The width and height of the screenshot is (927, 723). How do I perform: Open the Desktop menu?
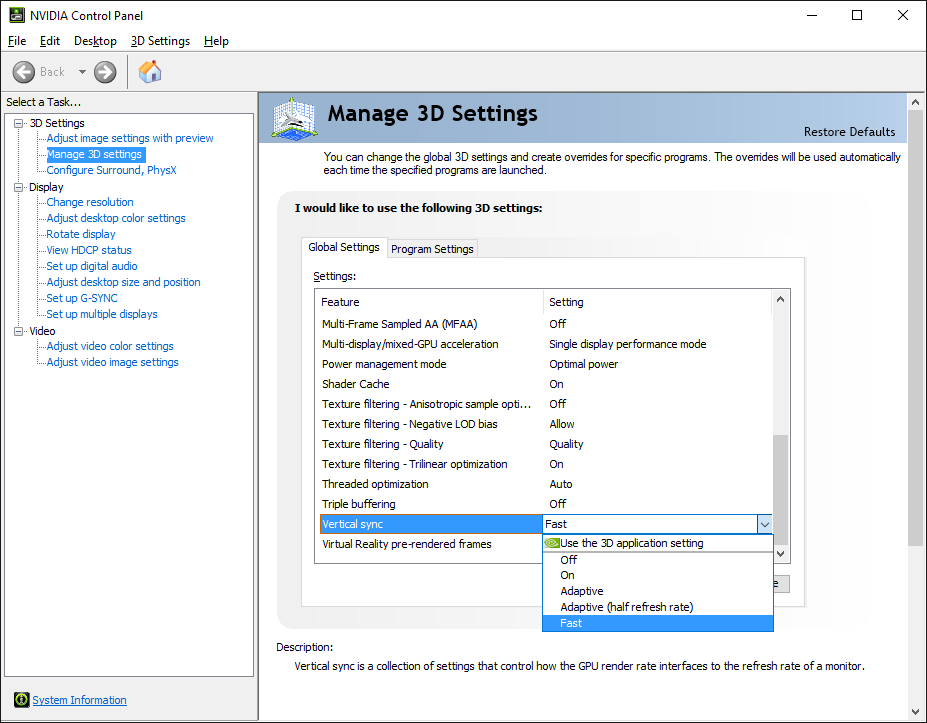[95, 41]
